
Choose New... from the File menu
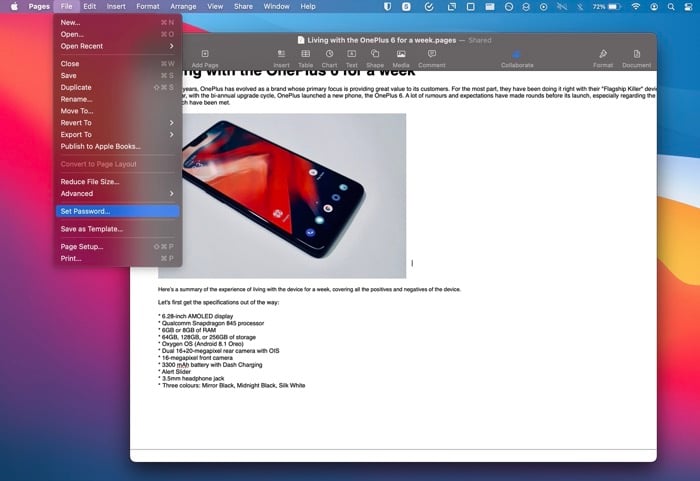pyautogui.click(x=117, y=22)
